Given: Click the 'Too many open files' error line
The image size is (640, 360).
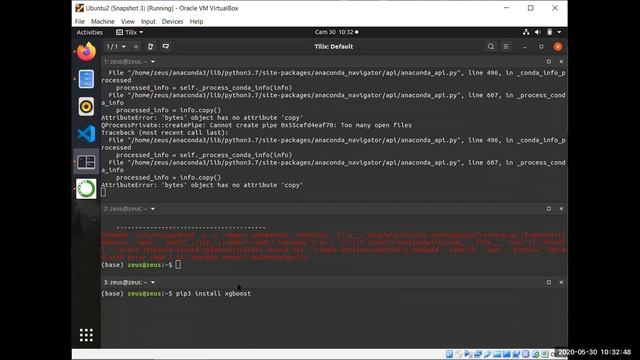Looking at the screenshot, I should point(256,125).
